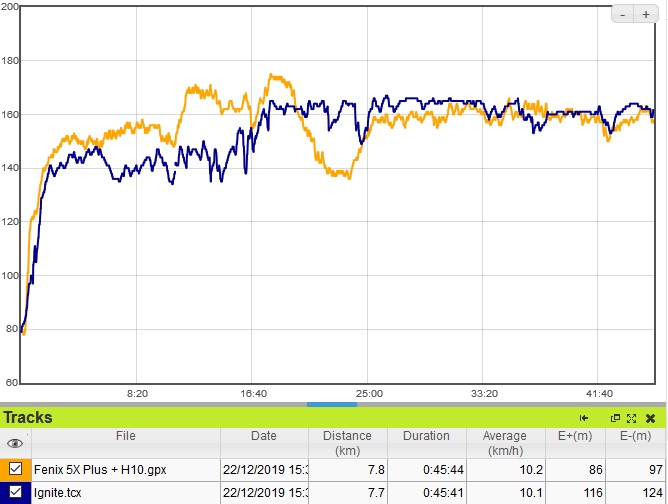Sort by Average (km/h) column header
This screenshot has height=504, width=668.
point(504,443)
